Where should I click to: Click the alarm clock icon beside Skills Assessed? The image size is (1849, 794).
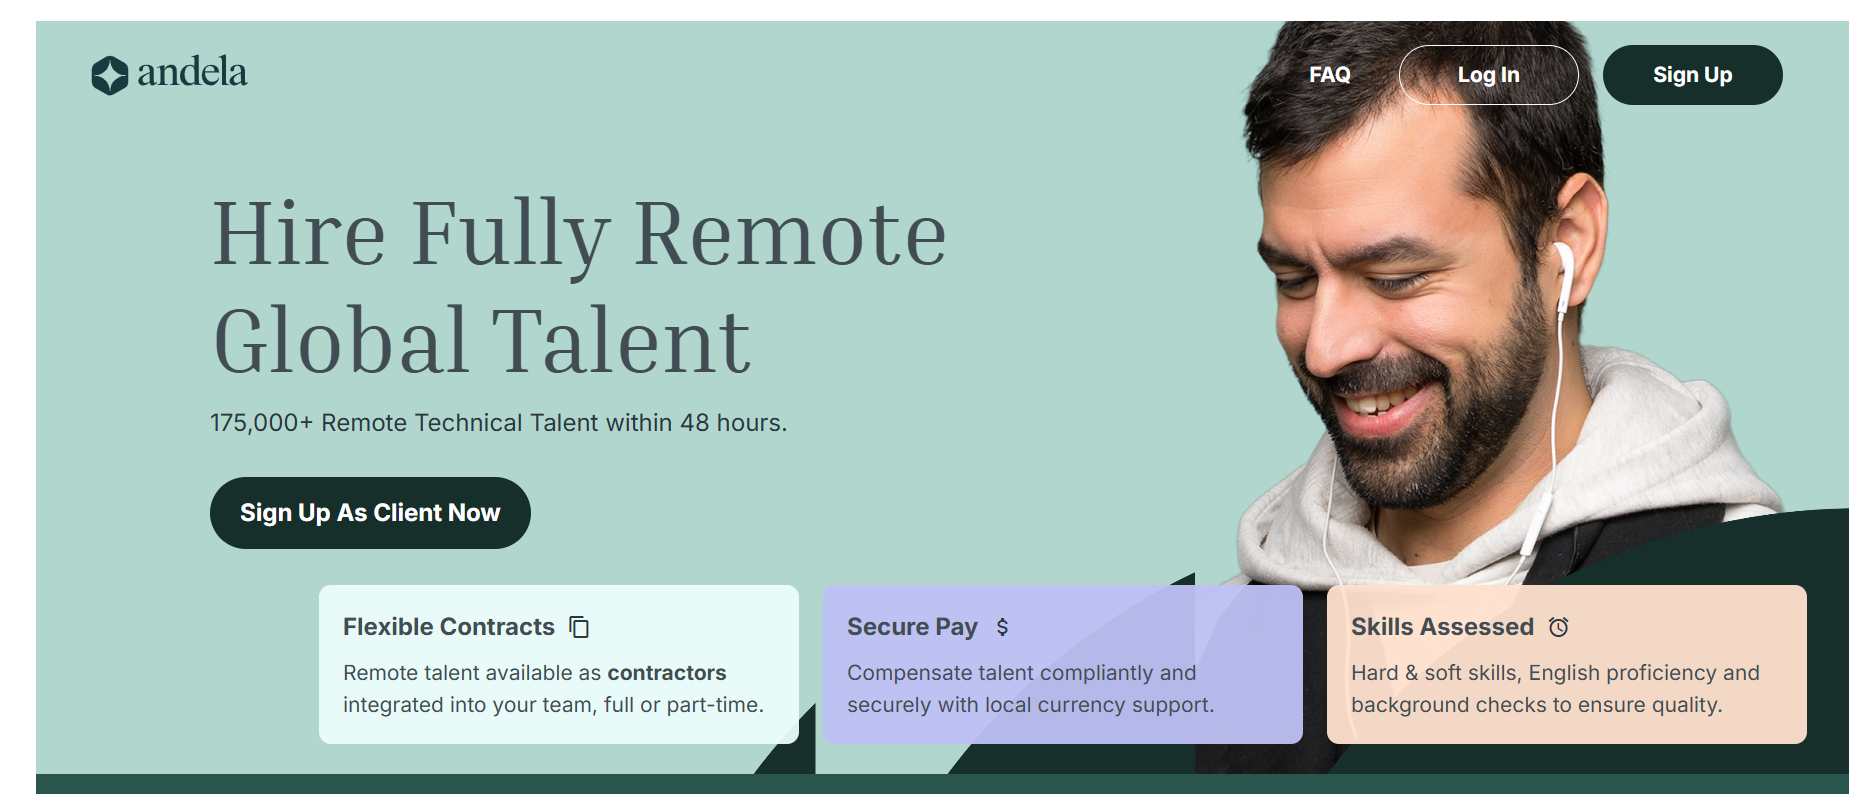tap(1558, 627)
